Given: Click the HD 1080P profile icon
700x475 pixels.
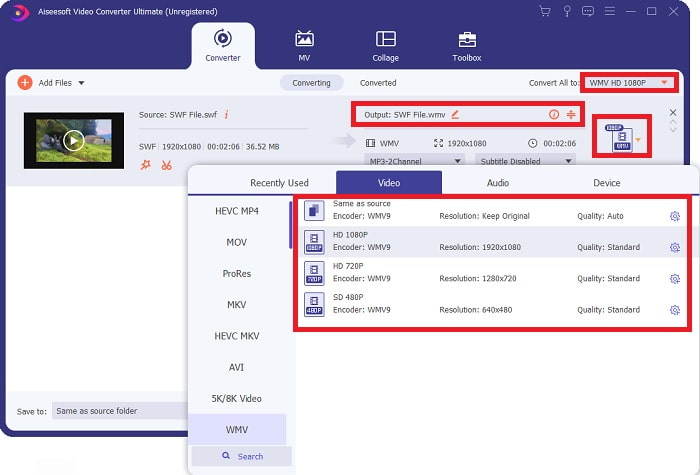Looking at the screenshot, I should 314,242.
